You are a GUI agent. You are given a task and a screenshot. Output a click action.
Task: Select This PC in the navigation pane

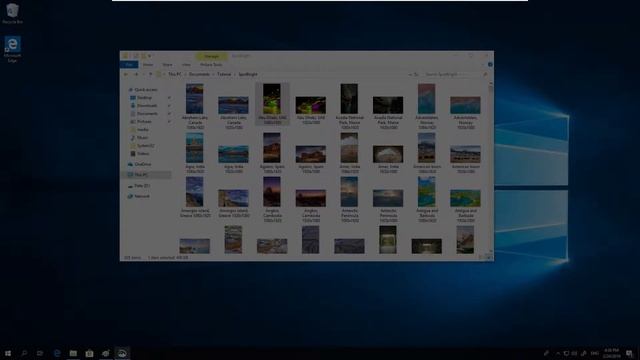point(141,175)
